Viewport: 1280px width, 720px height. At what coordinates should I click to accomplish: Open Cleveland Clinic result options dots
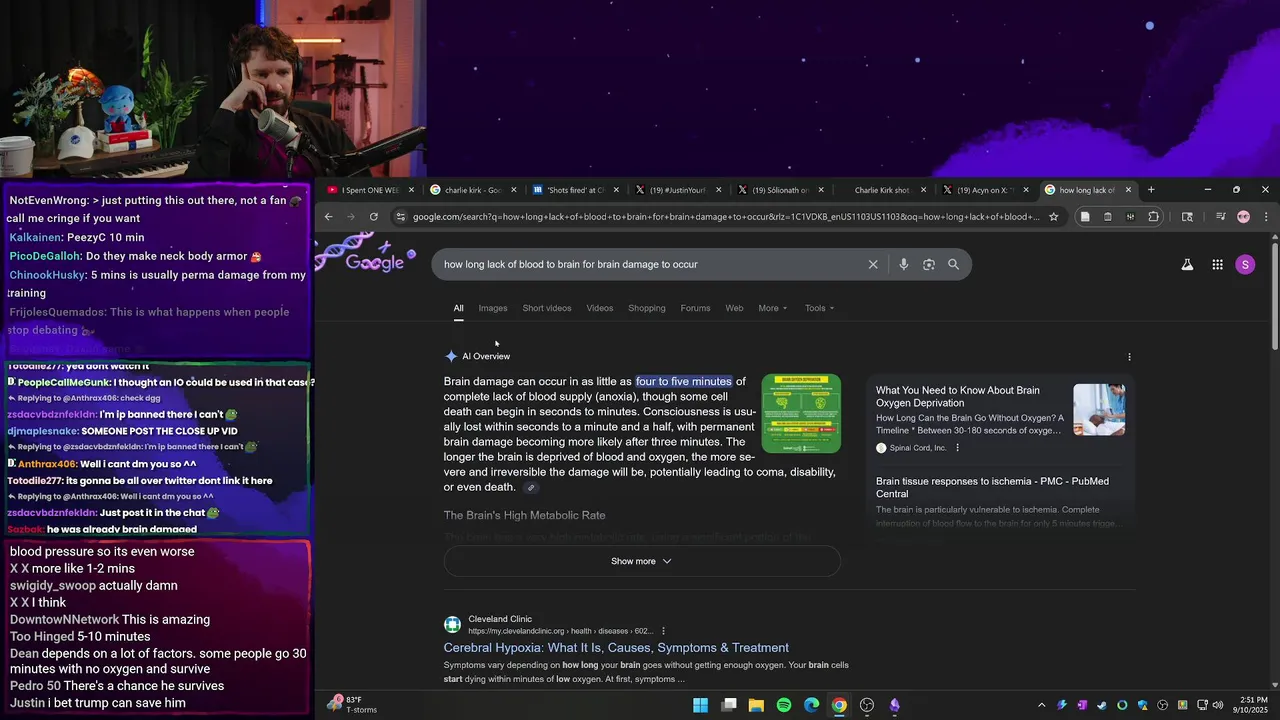click(663, 631)
